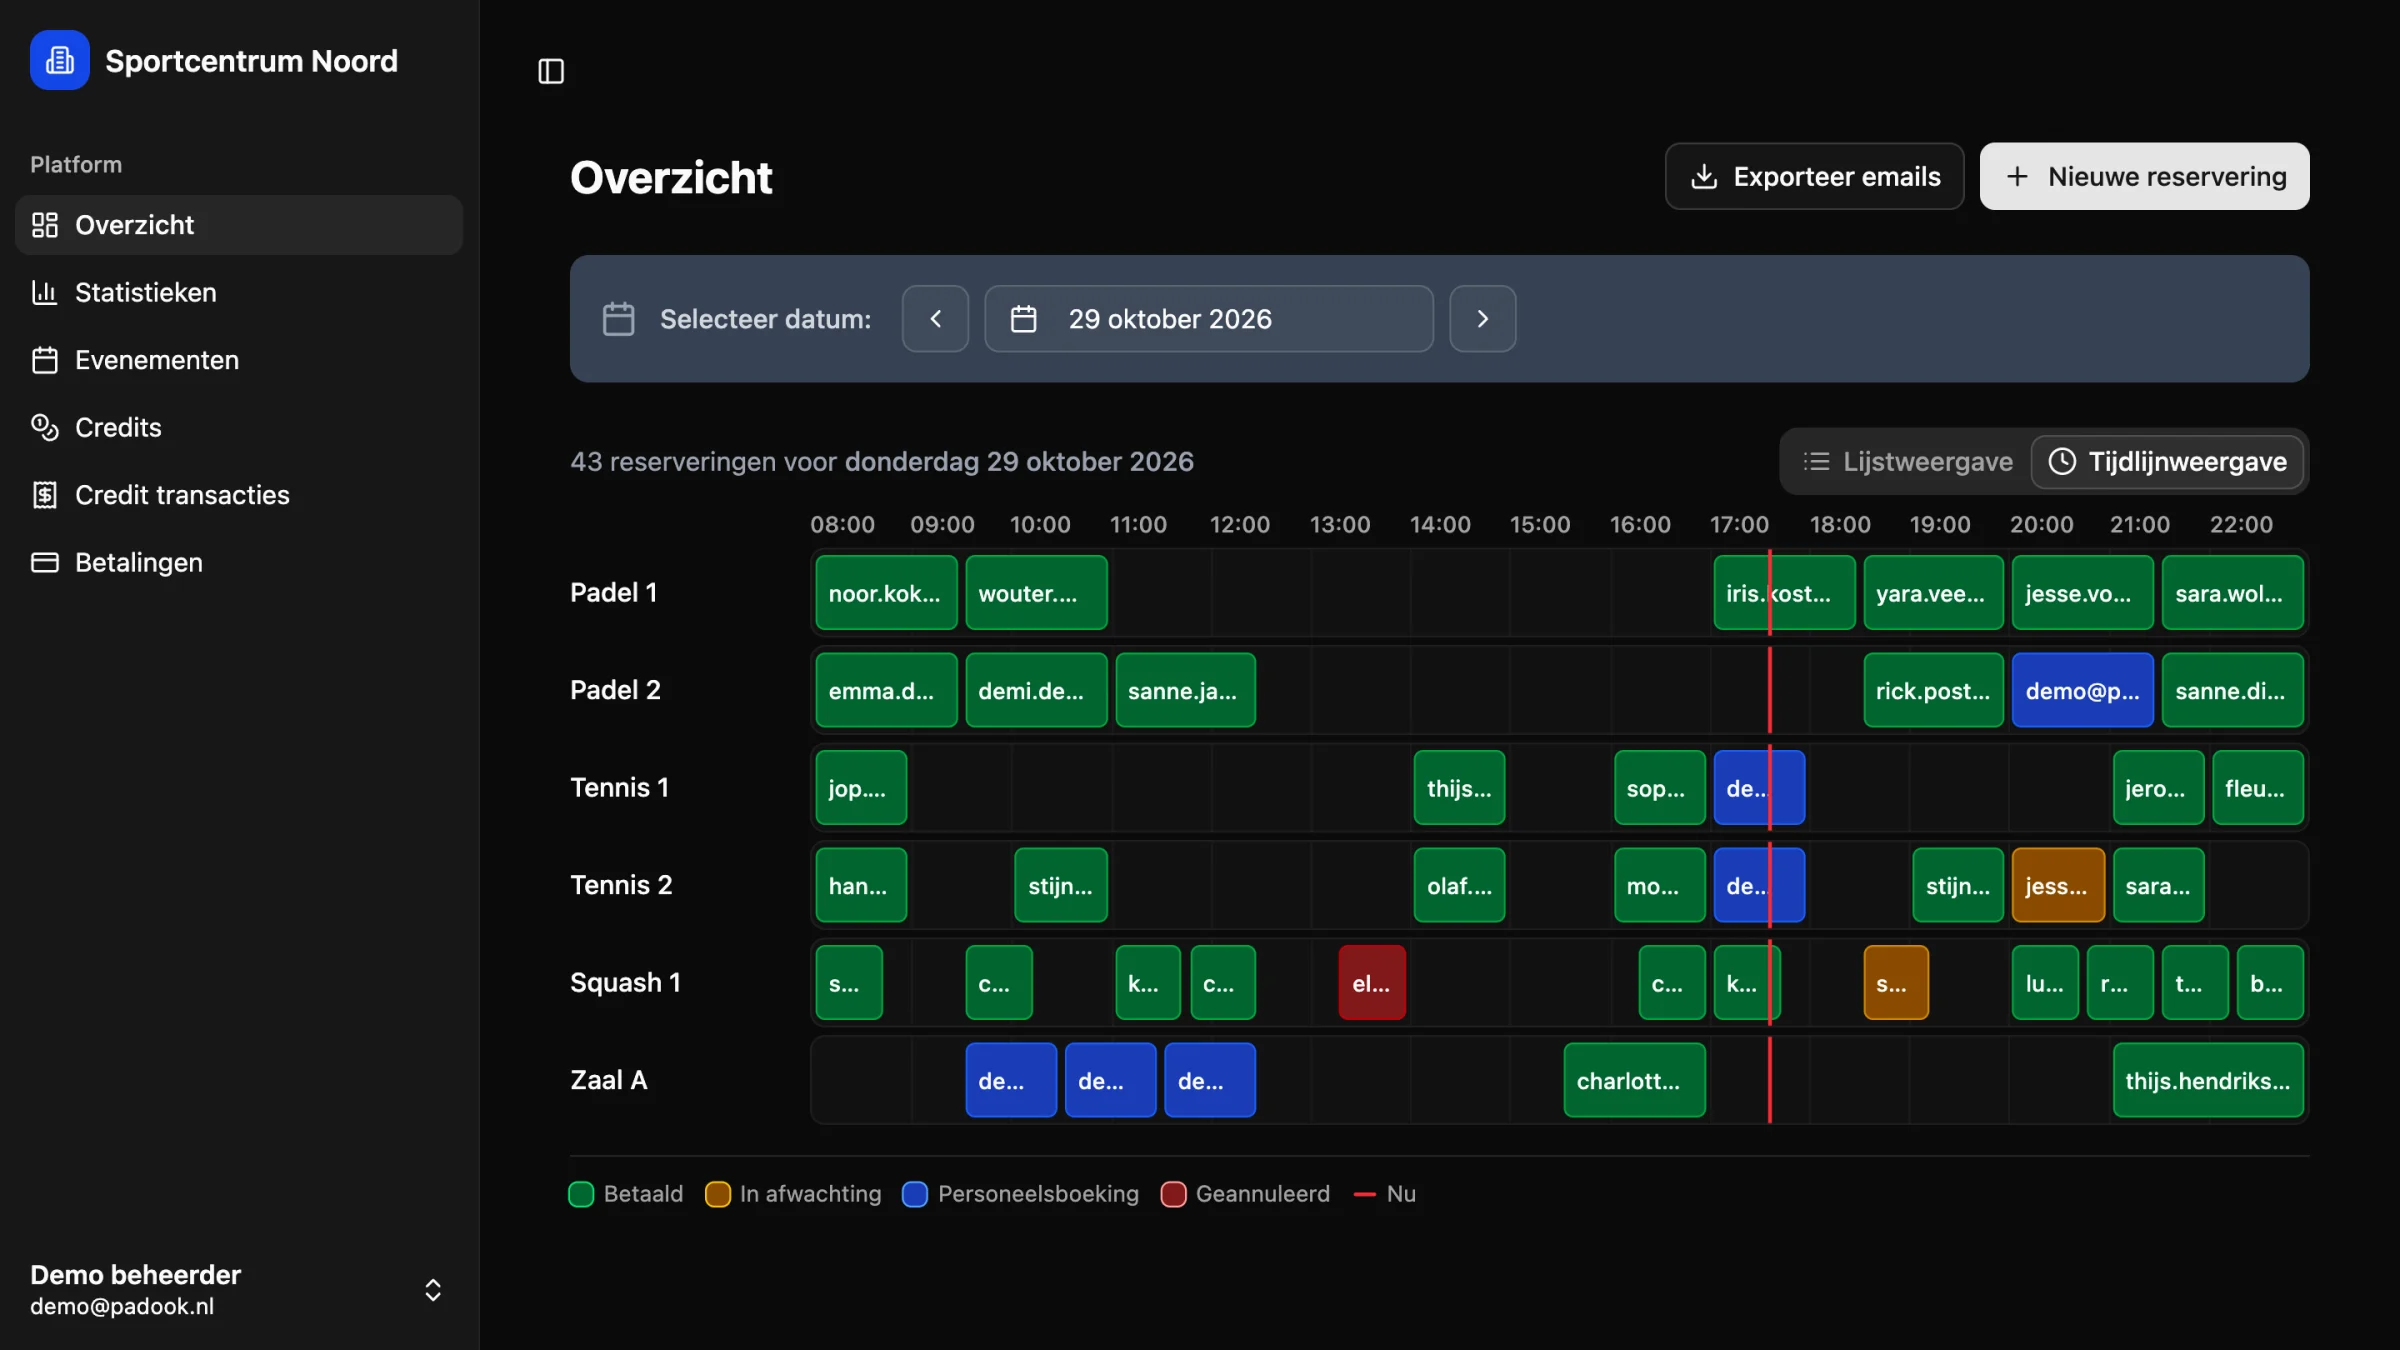Open the iris.kost reservation block
Image resolution: width=2400 pixels, height=1350 pixels.
pos(1784,593)
